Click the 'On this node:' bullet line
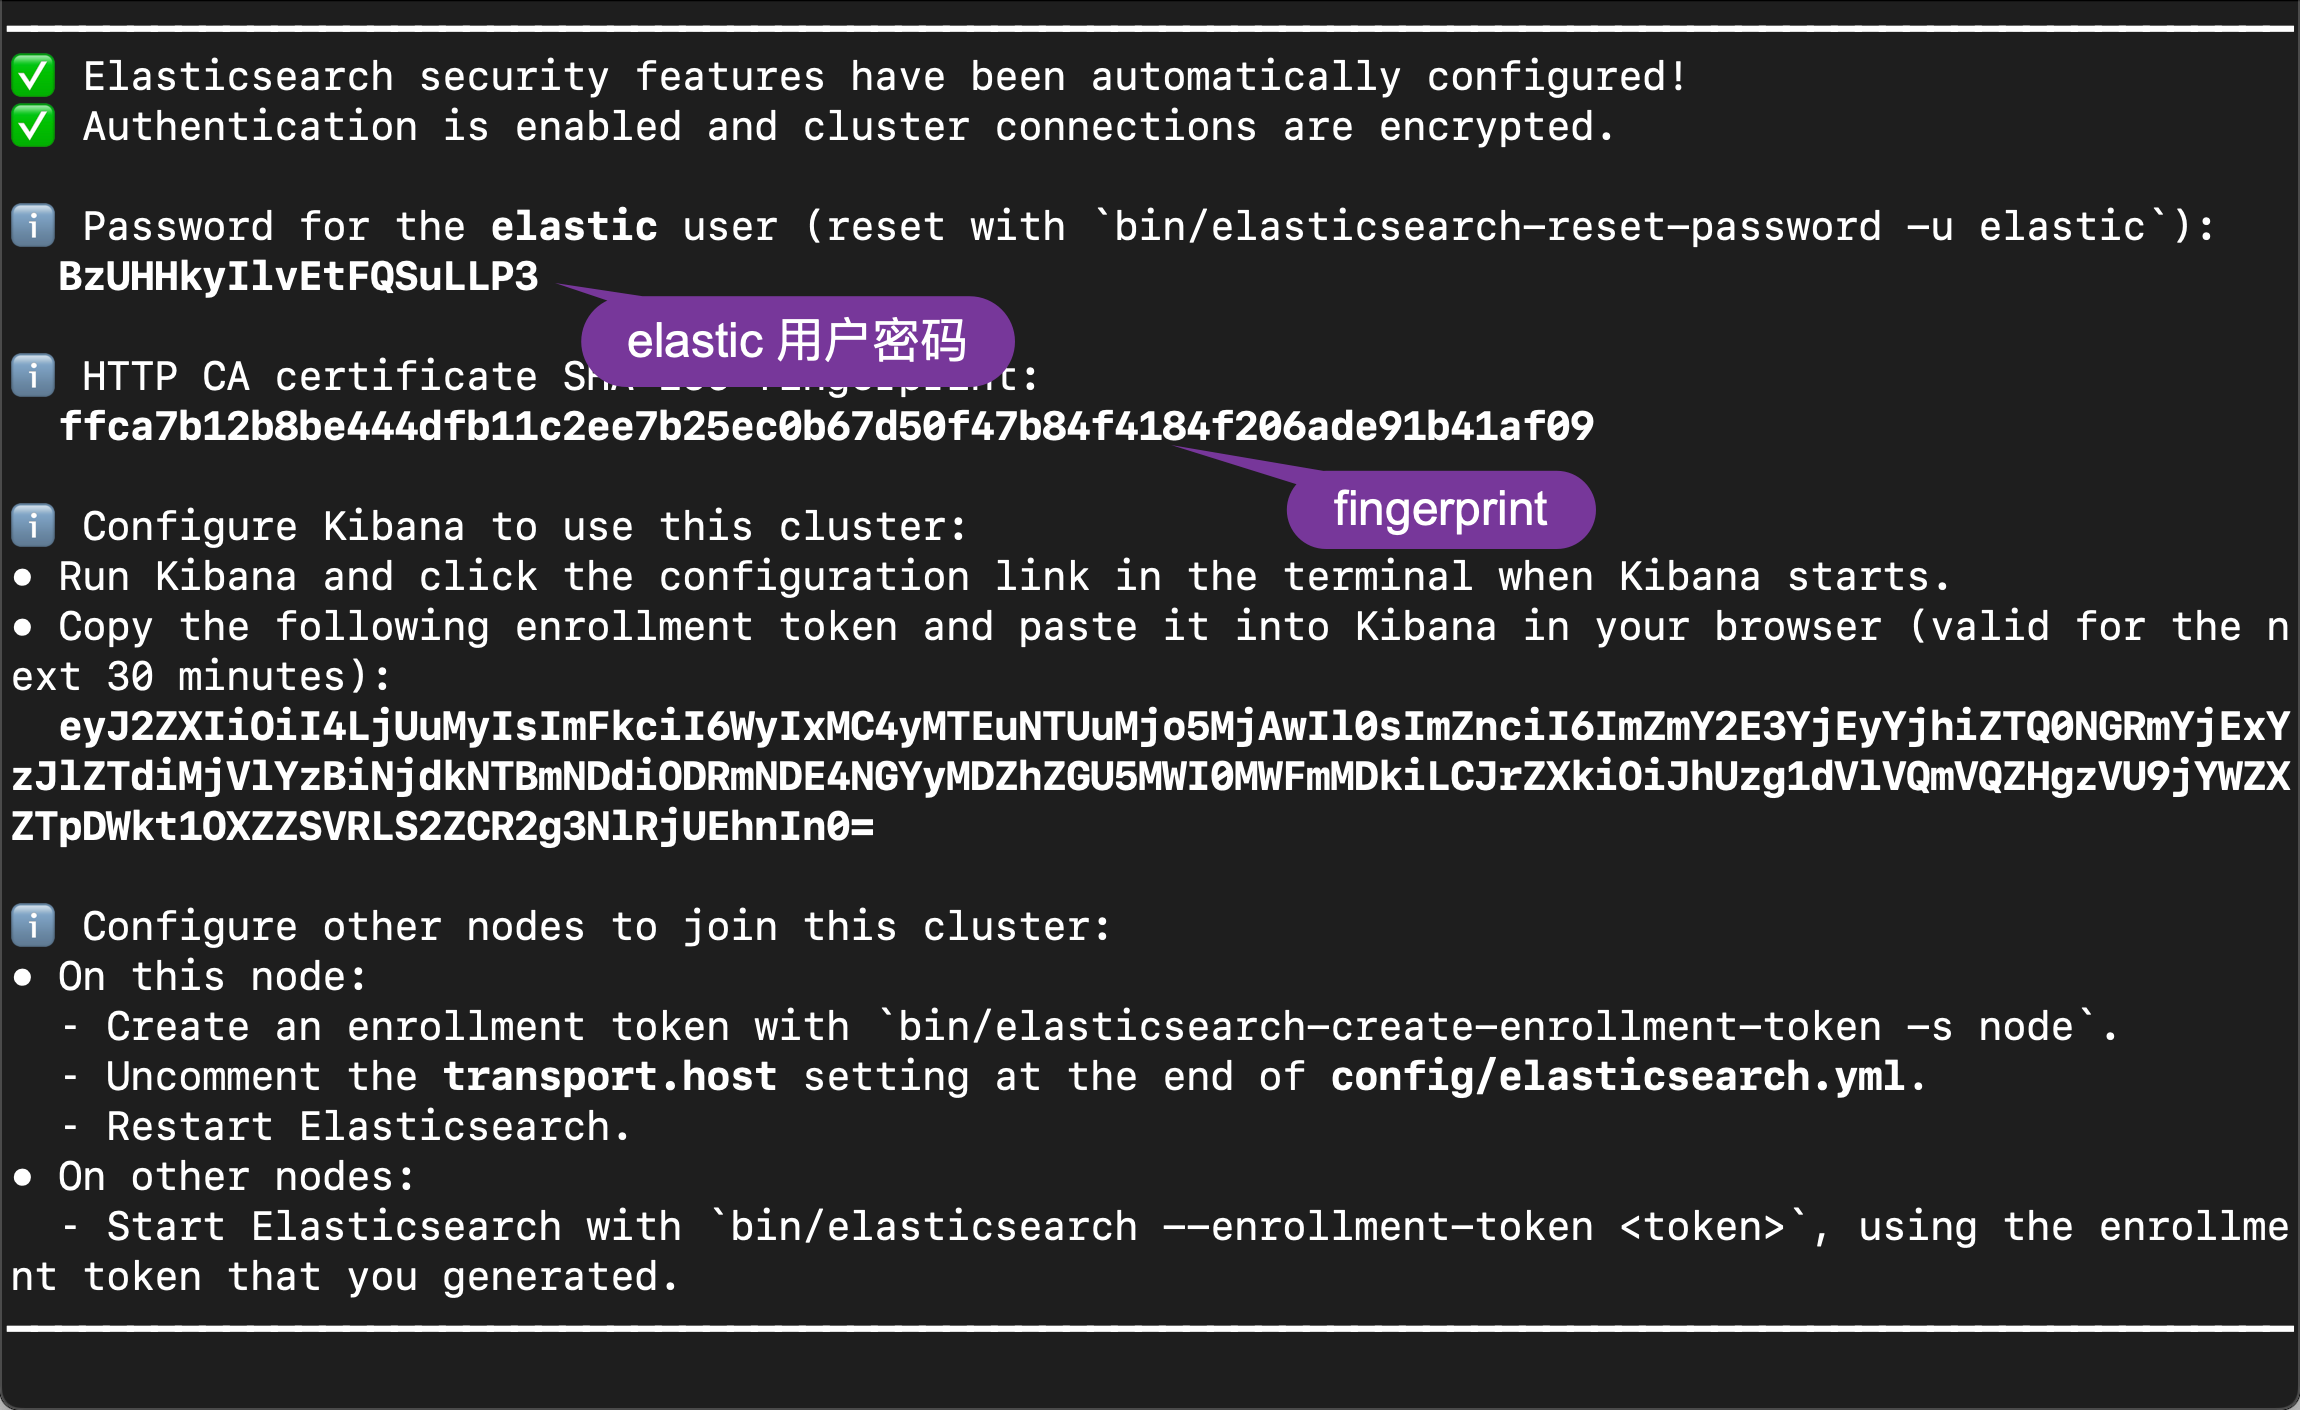 212,977
